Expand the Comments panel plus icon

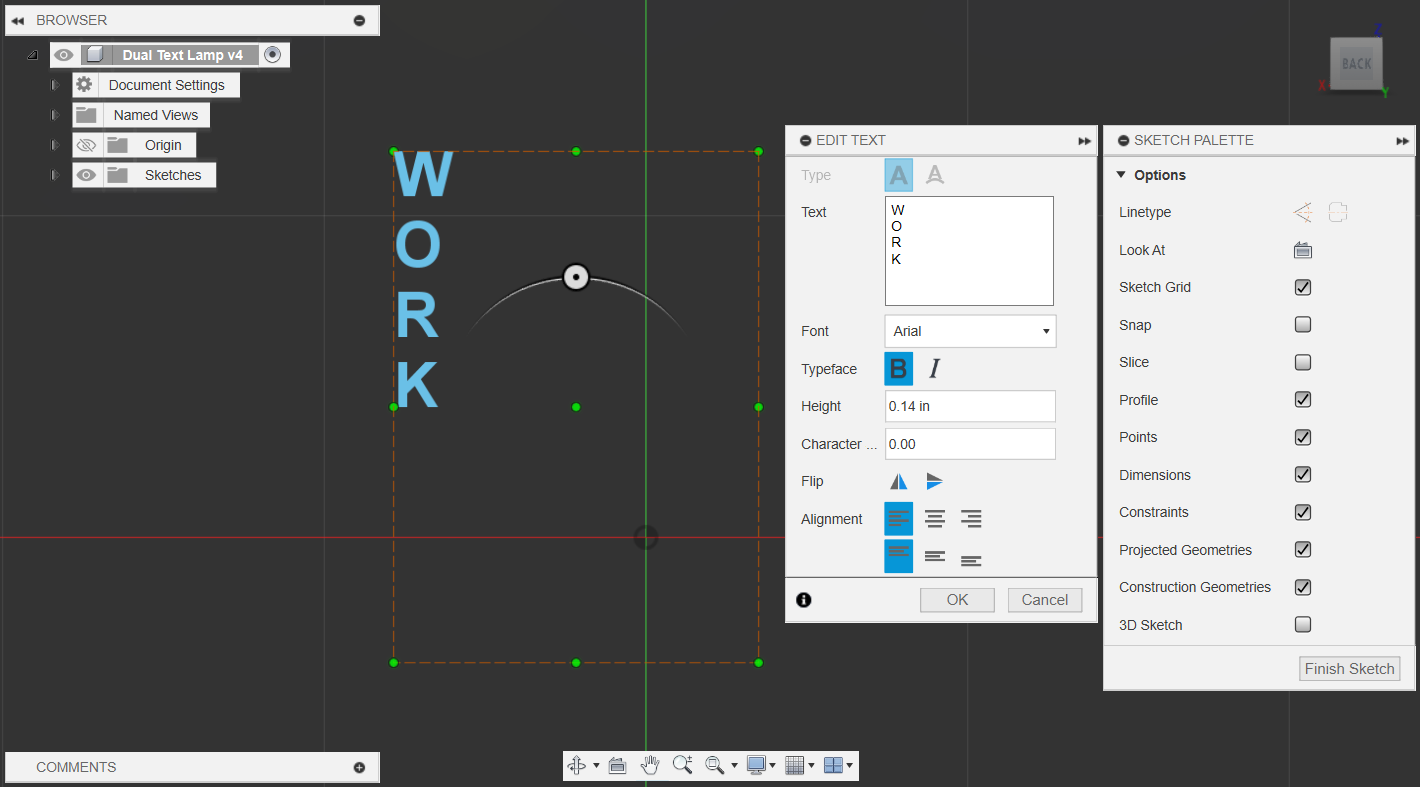pyautogui.click(x=359, y=768)
